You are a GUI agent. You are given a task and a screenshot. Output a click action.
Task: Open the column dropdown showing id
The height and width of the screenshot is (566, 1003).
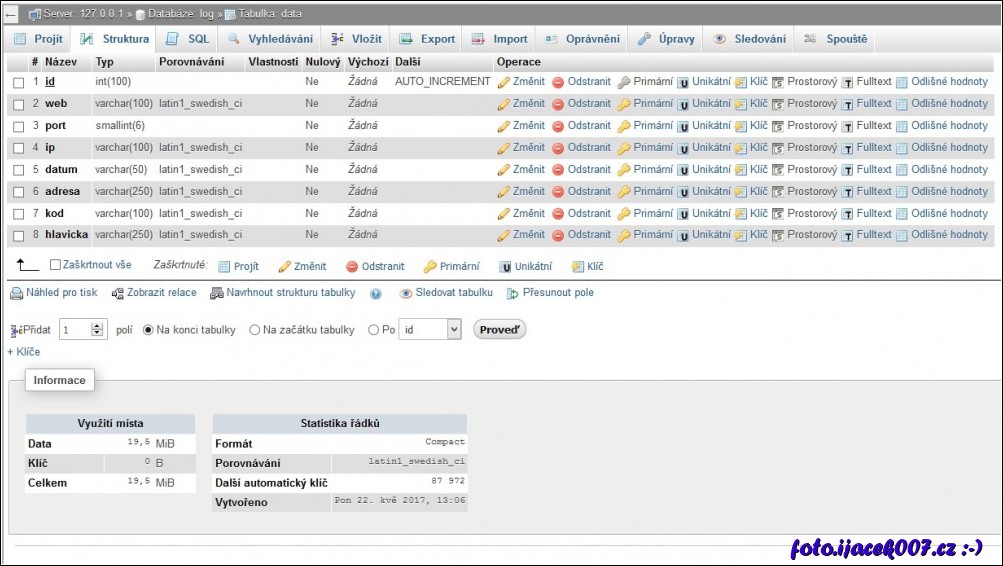pos(430,330)
